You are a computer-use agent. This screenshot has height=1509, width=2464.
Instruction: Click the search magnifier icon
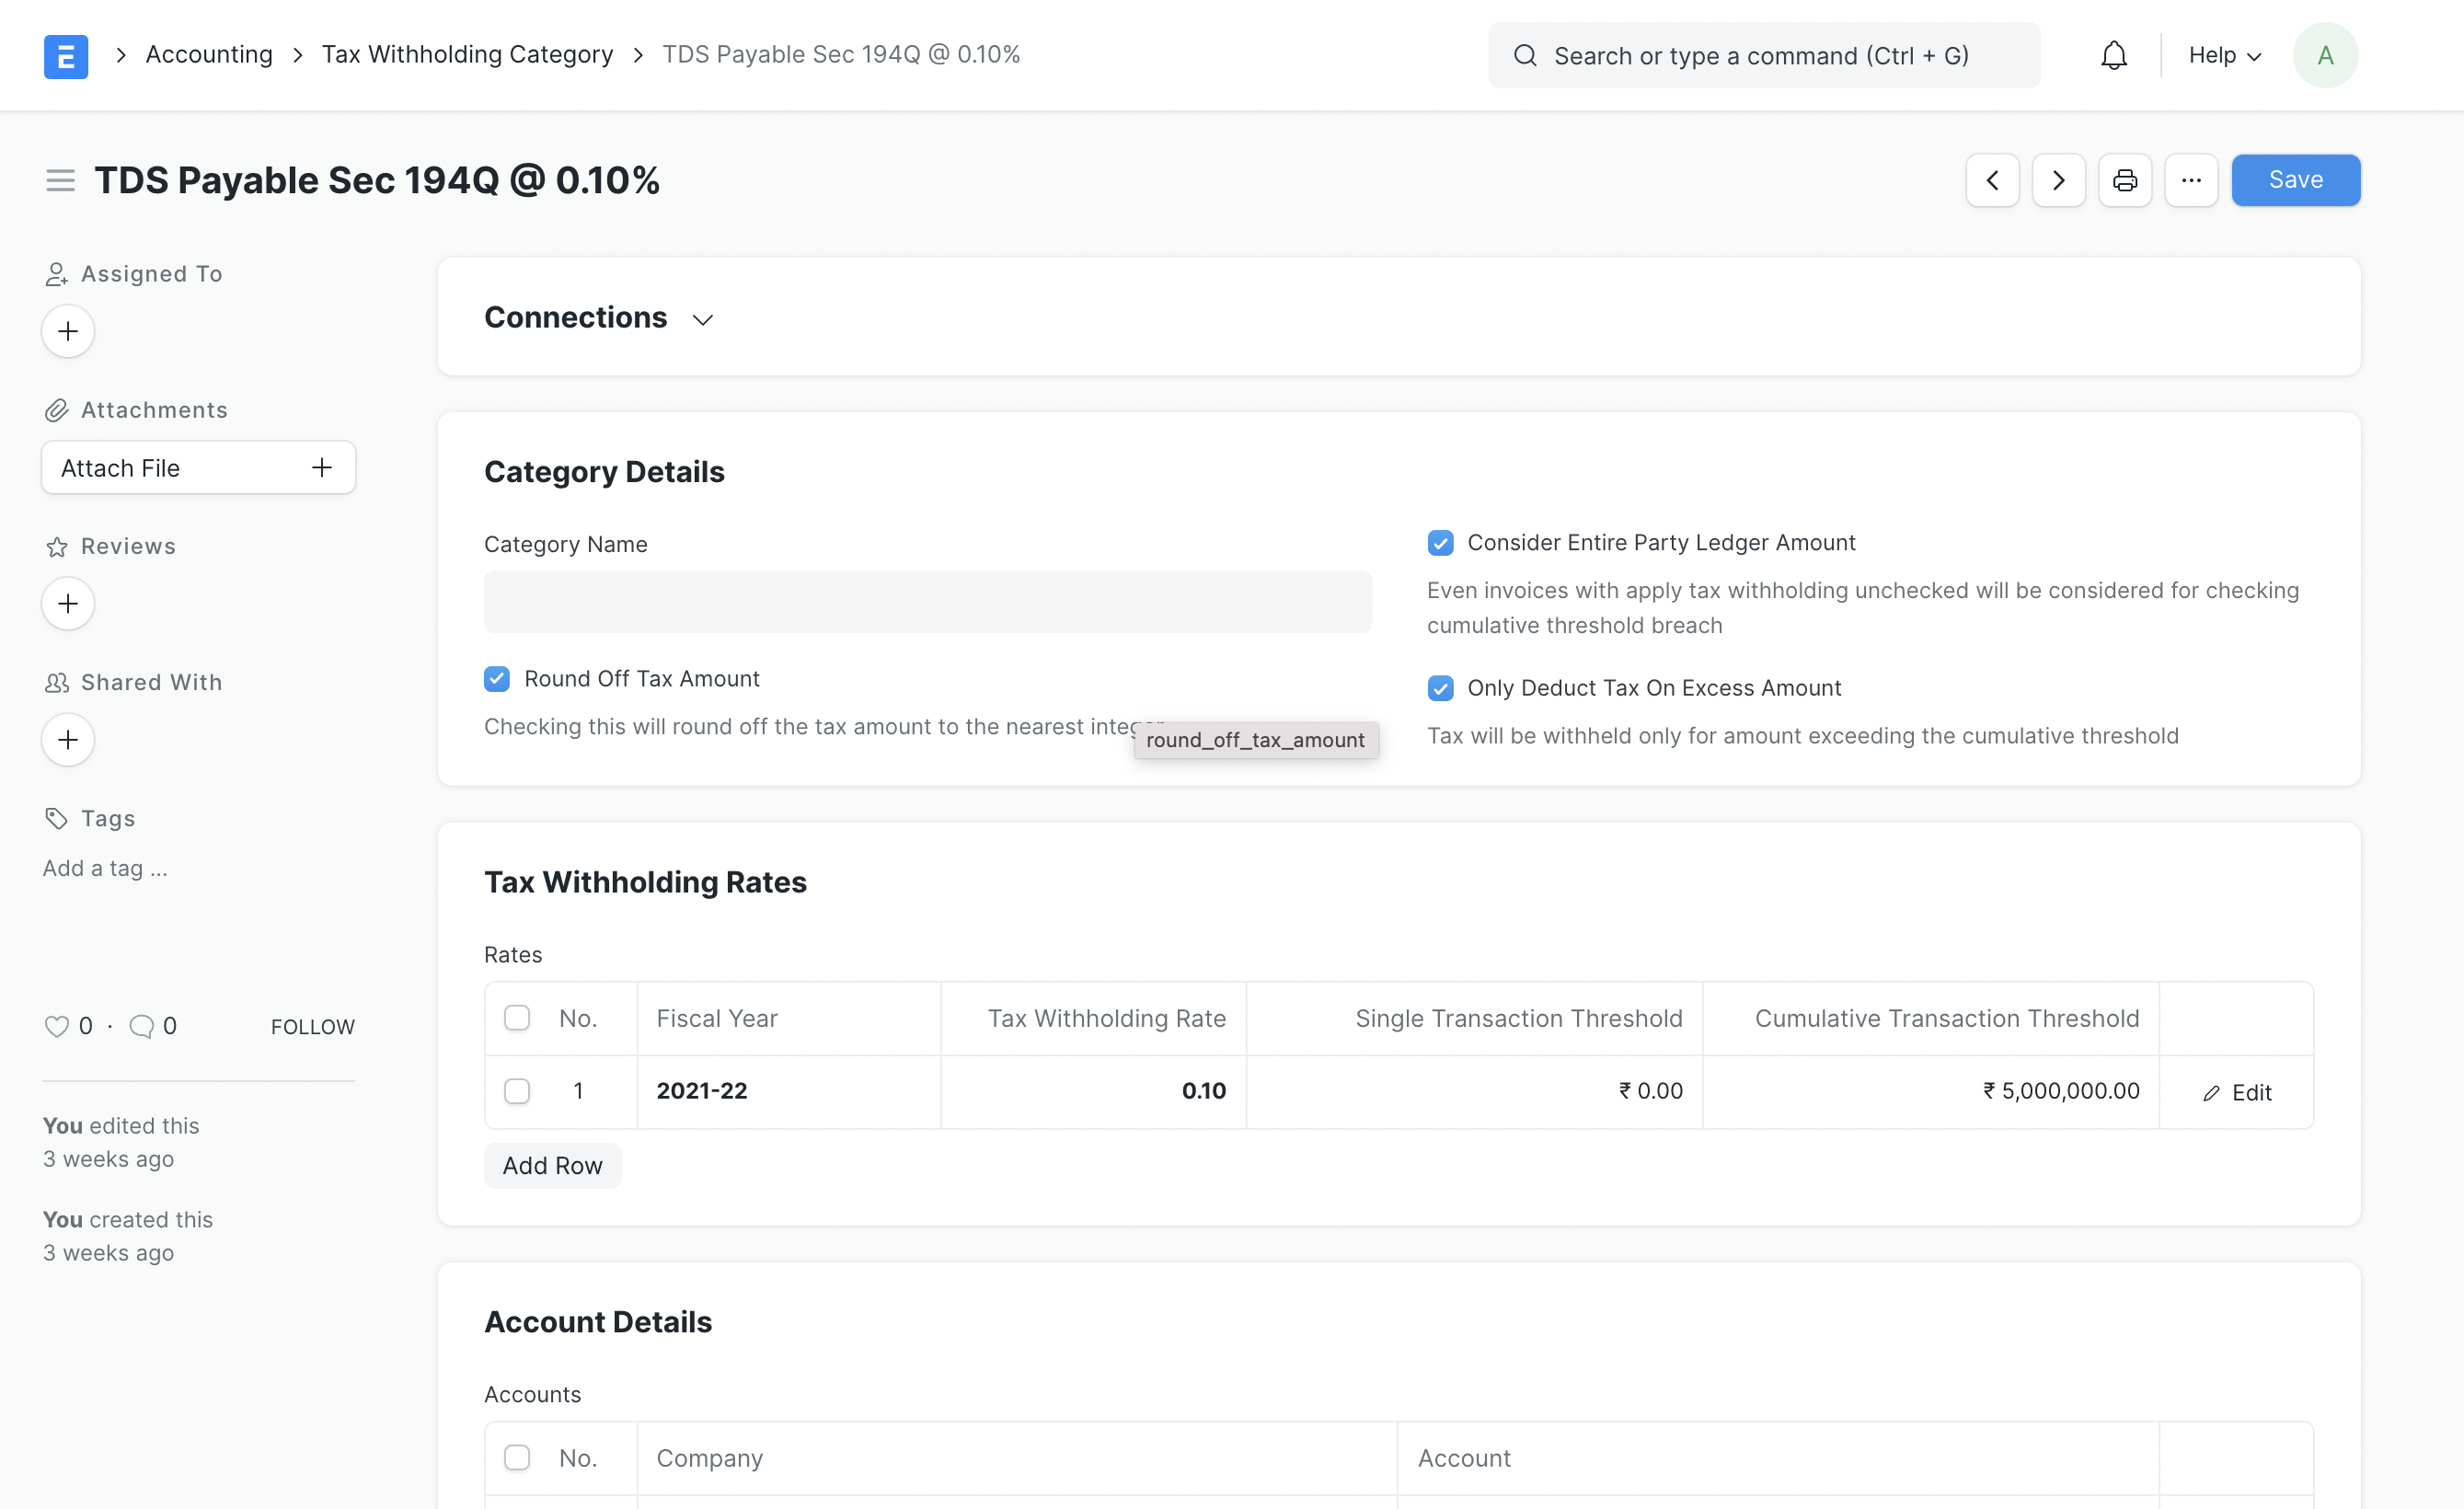tap(1524, 55)
